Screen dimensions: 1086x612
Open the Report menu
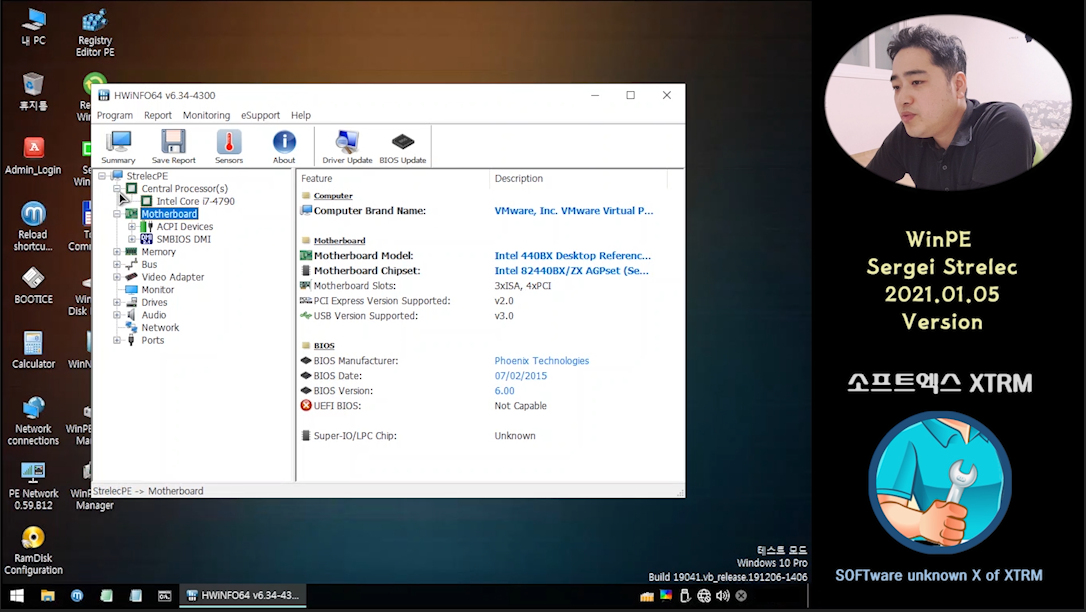click(158, 116)
